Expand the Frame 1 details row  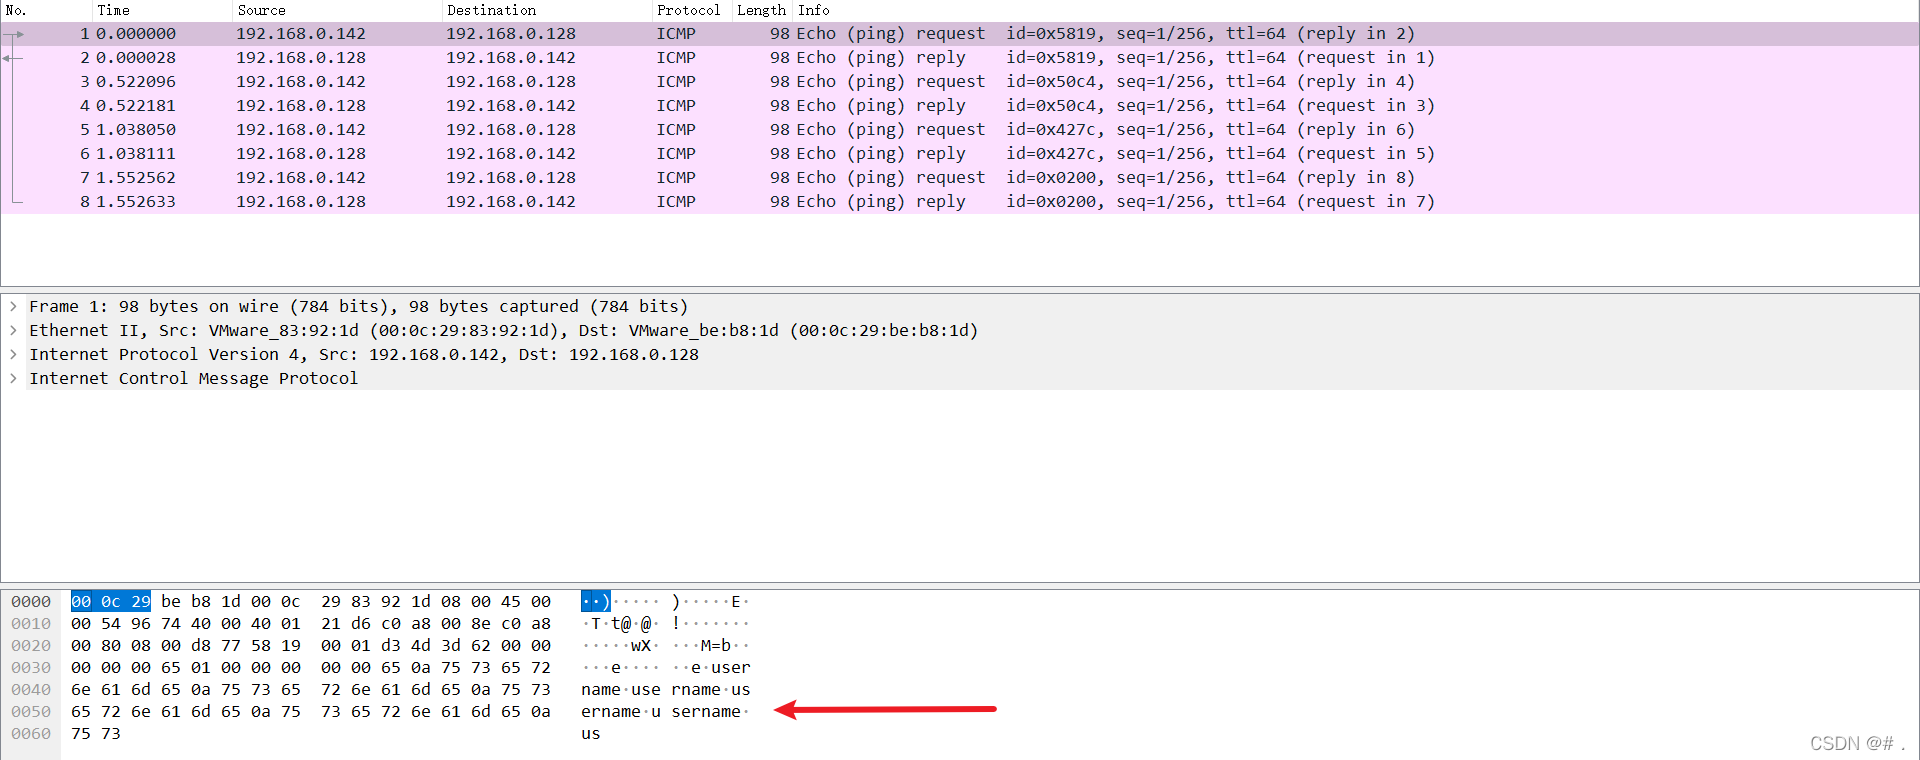pyautogui.click(x=13, y=306)
